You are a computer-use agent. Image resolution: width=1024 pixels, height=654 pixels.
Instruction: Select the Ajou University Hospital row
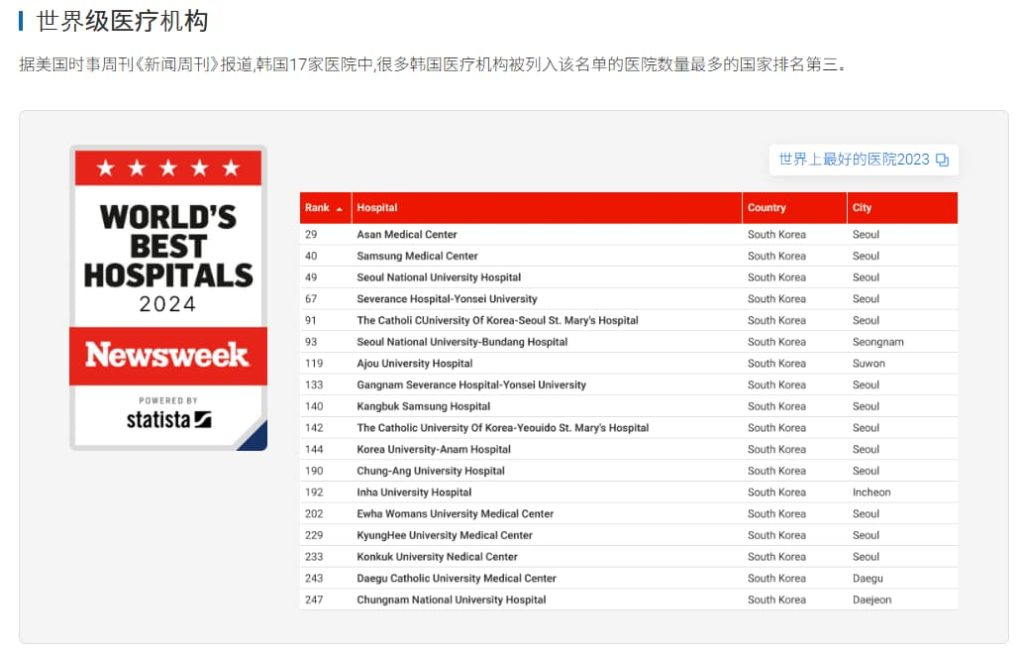pyautogui.click(x=415, y=363)
